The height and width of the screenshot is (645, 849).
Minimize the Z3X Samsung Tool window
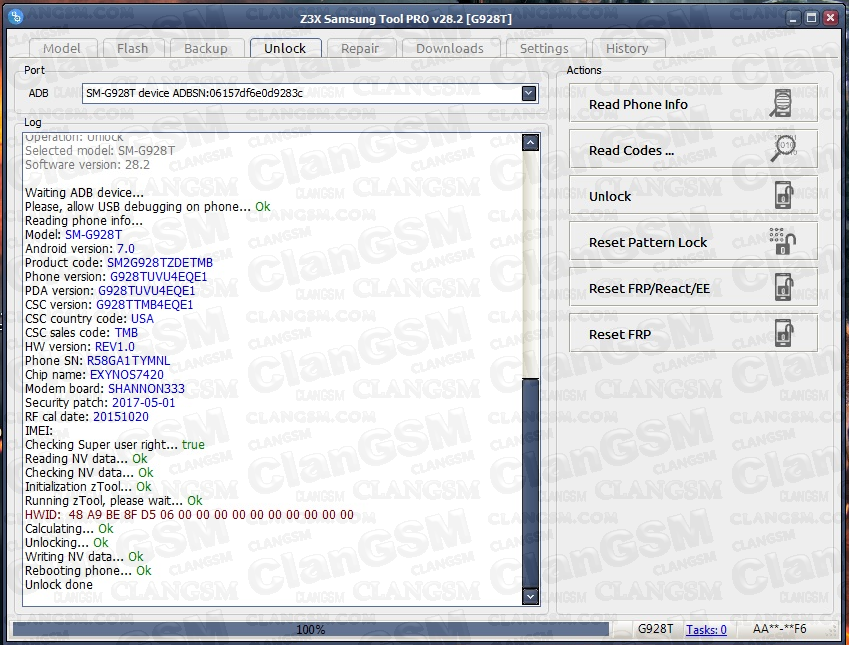pyautogui.click(x=793, y=18)
